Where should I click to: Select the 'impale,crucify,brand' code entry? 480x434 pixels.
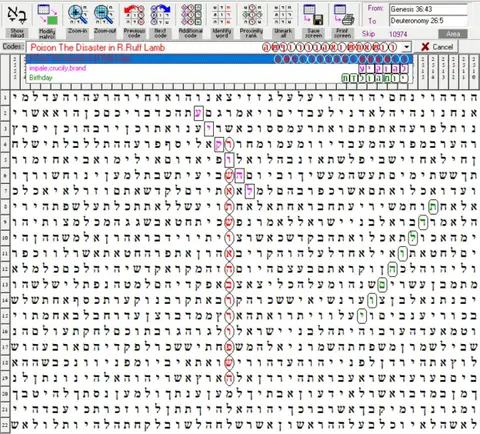click(219, 68)
